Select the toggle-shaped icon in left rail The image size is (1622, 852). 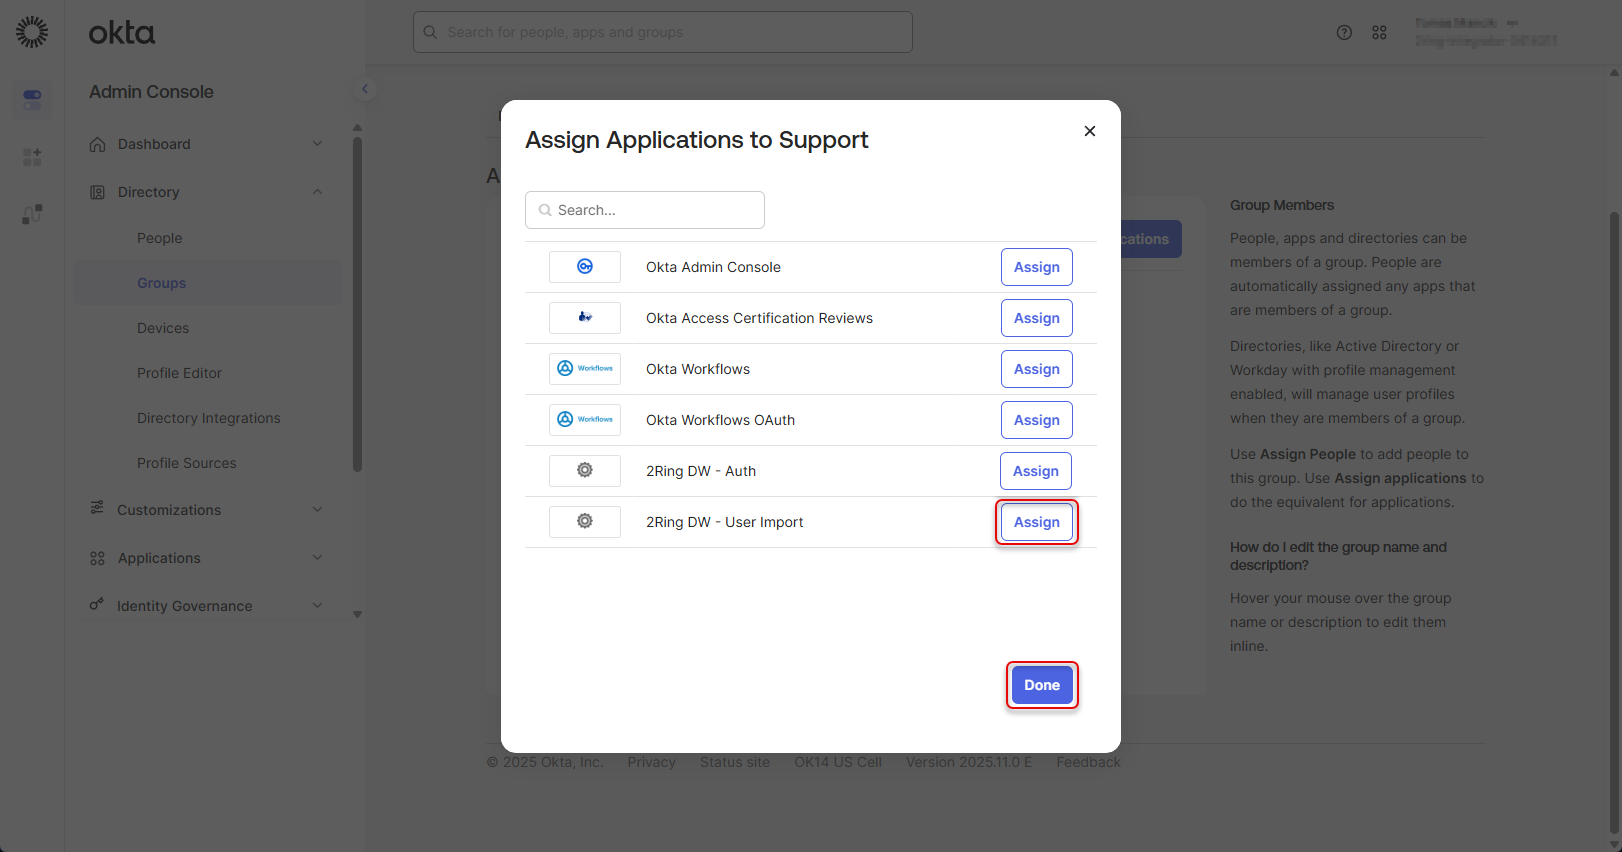pos(32,99)
